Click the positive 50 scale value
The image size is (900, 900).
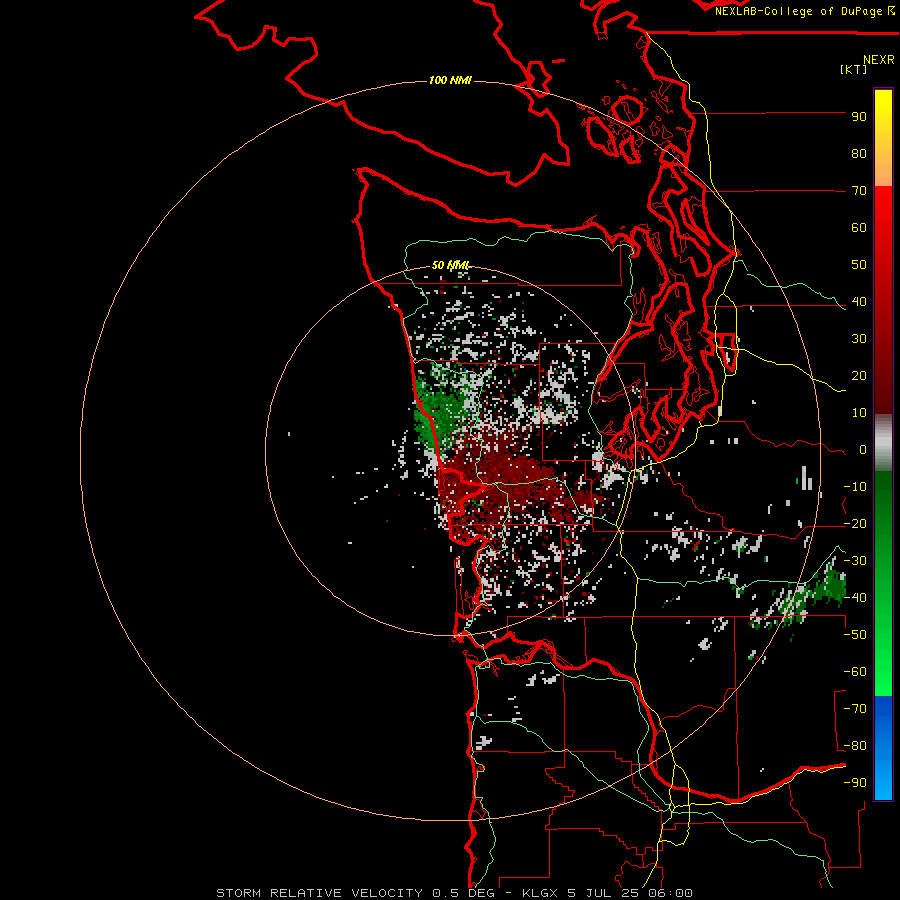859,265
